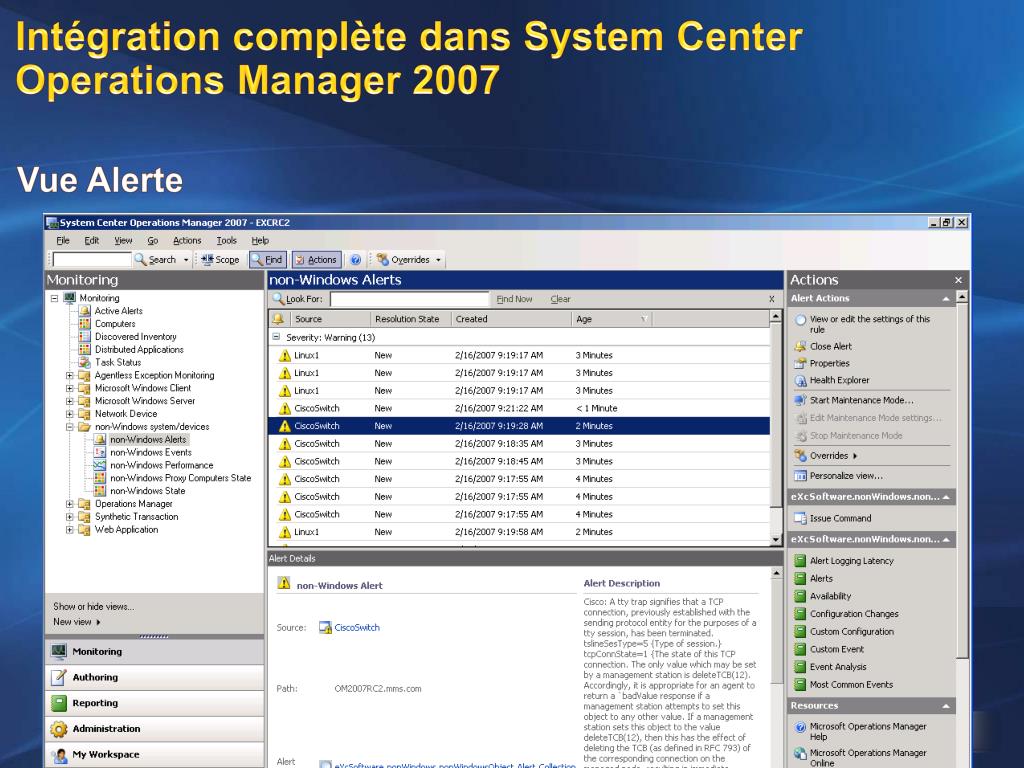Collapse non-Windows system/devices folder
The width and height of the screenshot is (1024, 768).
[69, 426]
